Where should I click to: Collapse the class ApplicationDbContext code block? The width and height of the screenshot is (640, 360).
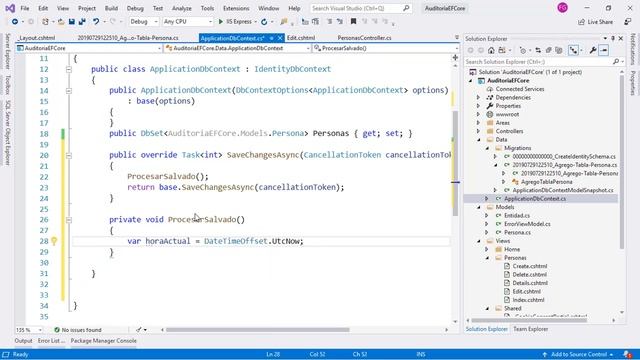point(69,69)
